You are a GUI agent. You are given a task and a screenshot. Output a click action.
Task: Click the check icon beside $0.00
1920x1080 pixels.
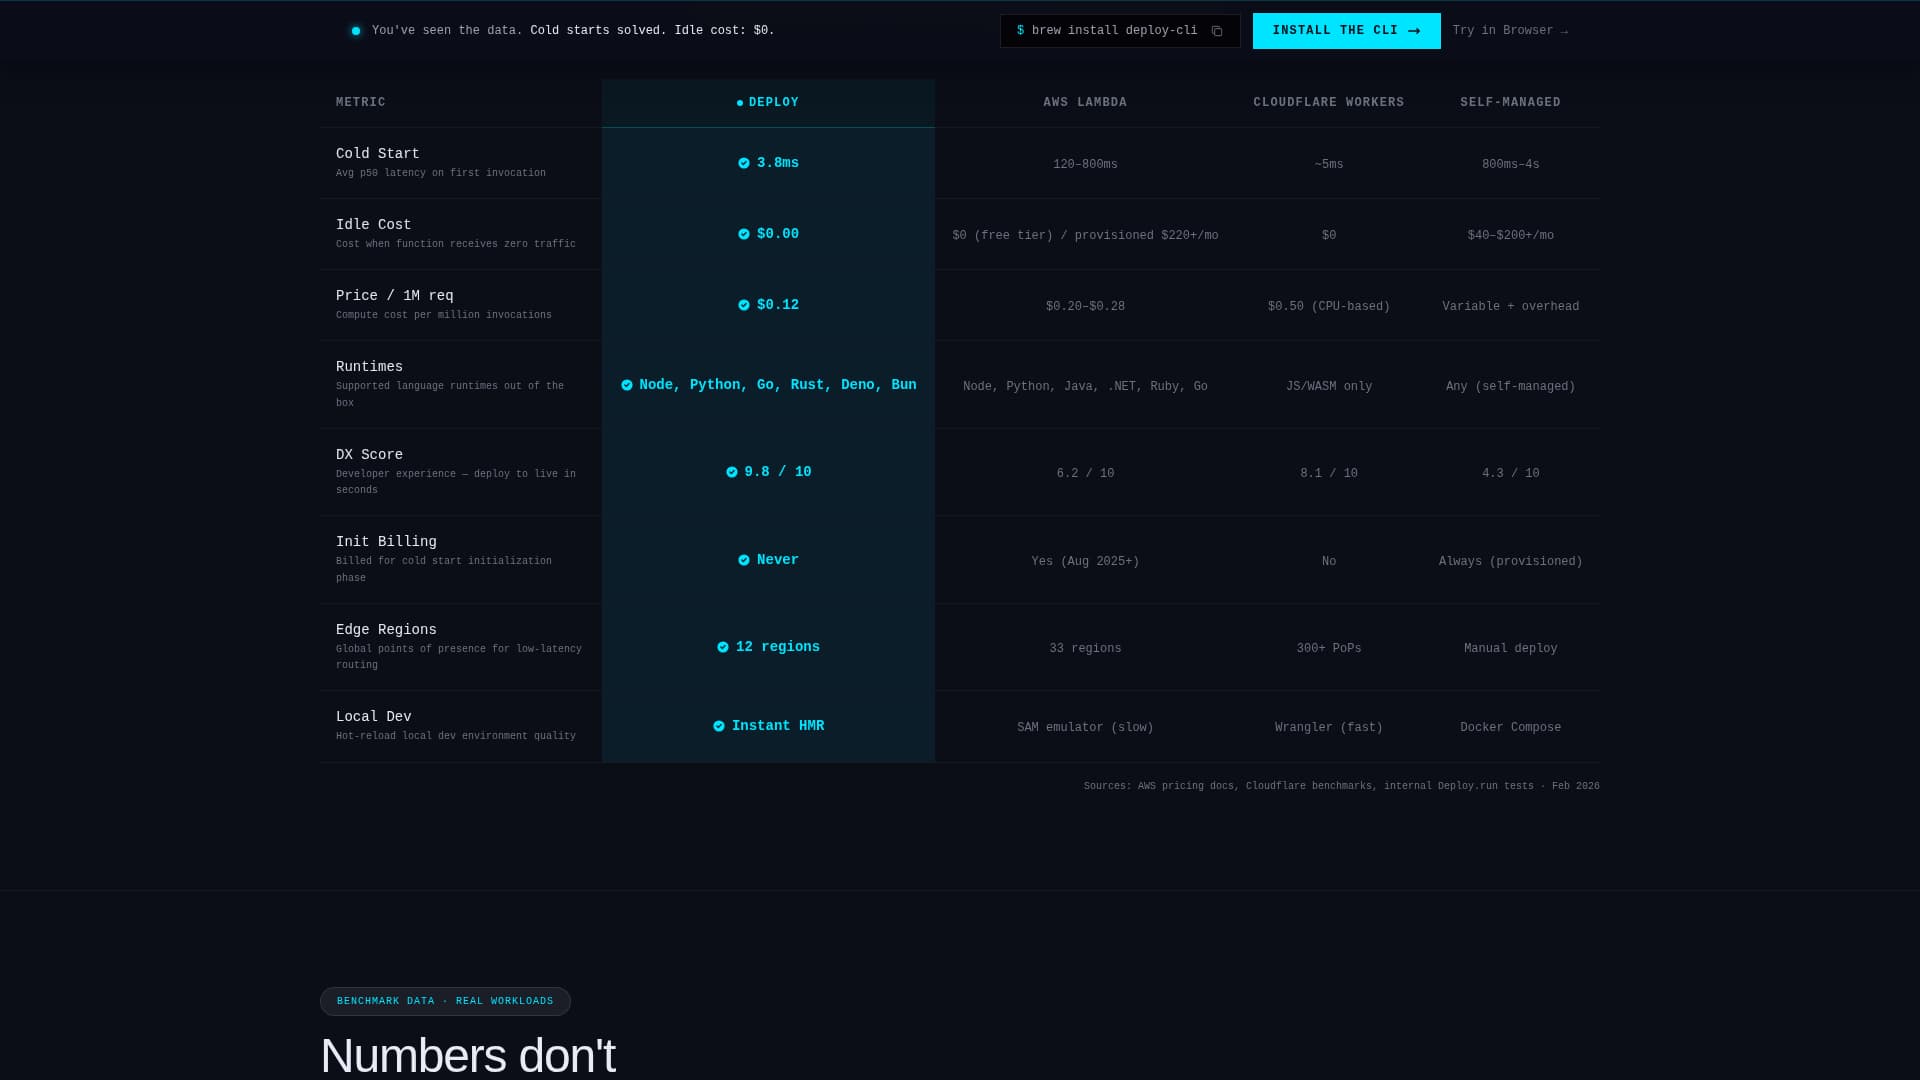(x=744, y=234)
